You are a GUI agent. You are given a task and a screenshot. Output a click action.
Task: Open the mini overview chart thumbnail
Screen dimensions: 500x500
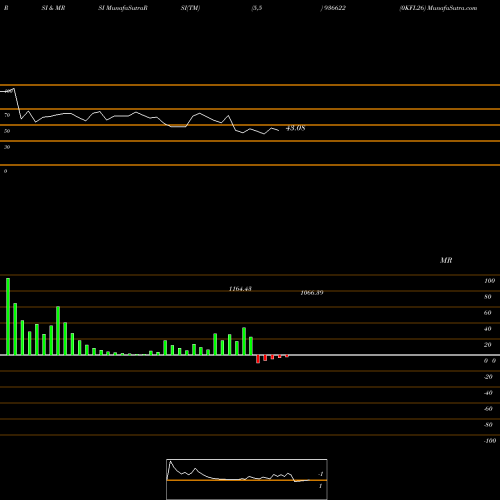[x=247, y=479]
